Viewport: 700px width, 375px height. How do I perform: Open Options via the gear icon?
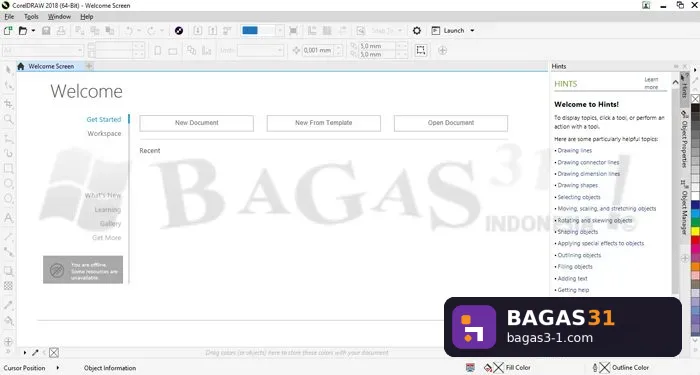417,30
